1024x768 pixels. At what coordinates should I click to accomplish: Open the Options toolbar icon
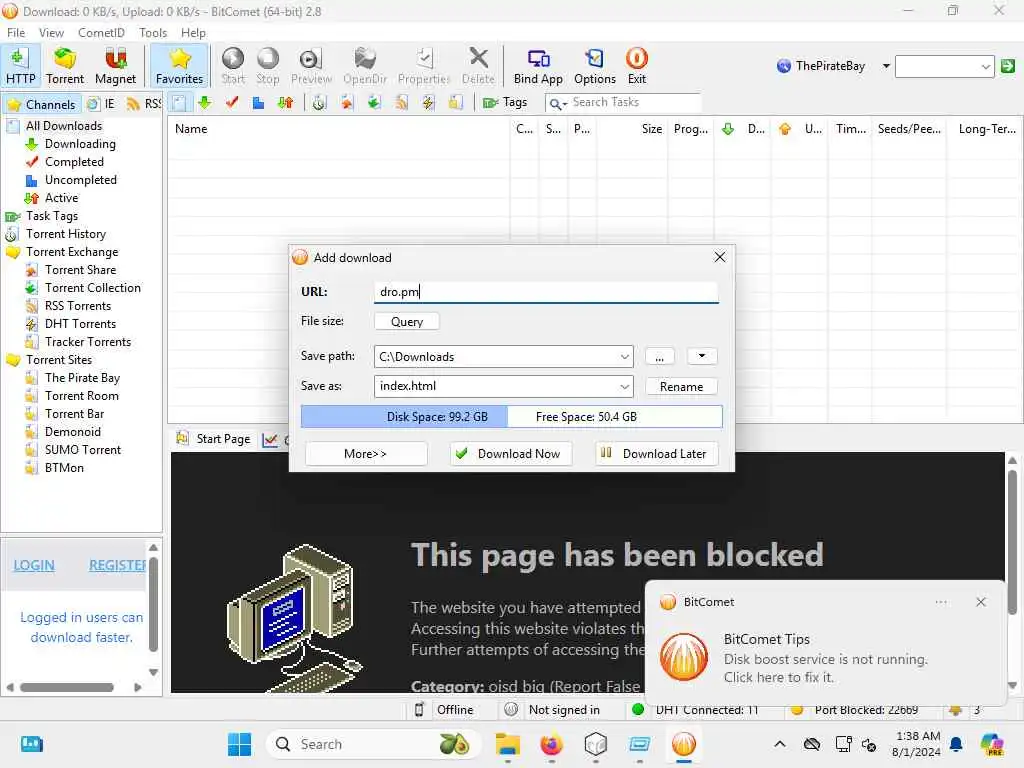[595, 65]
